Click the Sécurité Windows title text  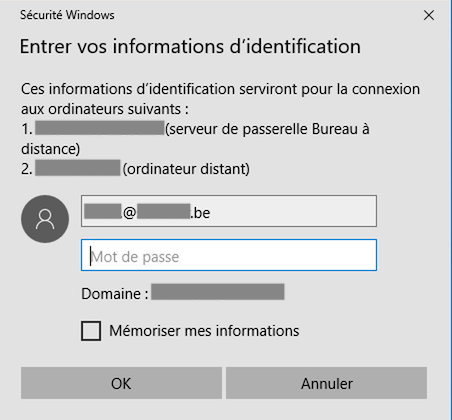[67, 15]
